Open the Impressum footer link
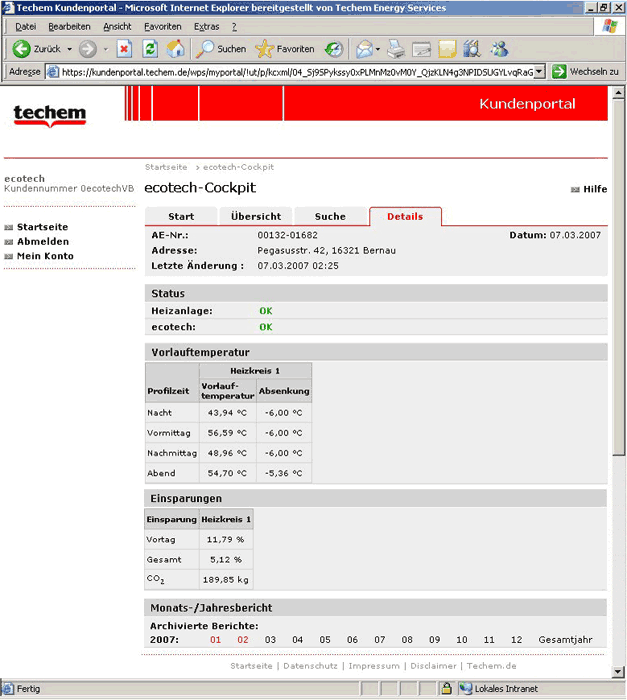 [x=374, y=666]
